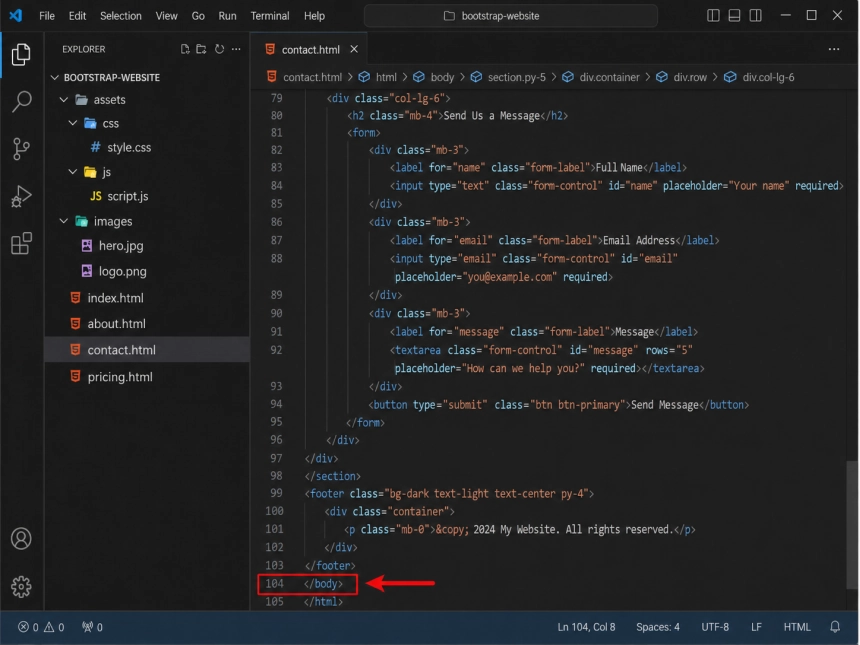This screenshot has height=645, width=860.
Task: Collapse the images folder
Action: (64, 221)
